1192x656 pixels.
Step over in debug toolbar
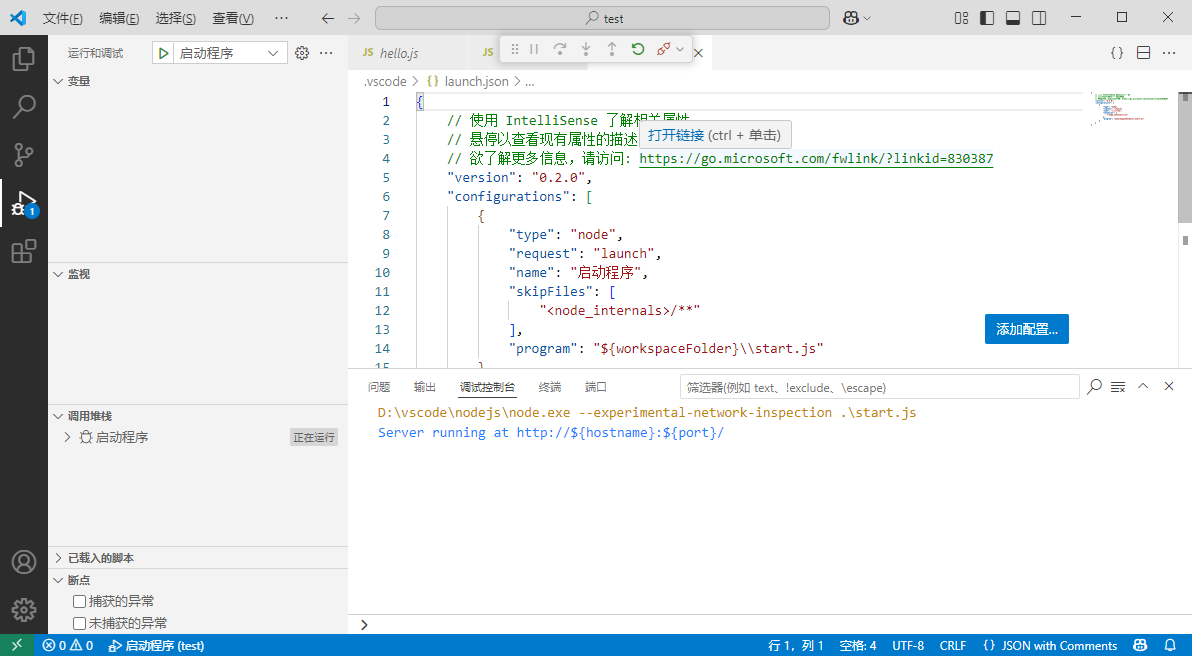point(560,49)
